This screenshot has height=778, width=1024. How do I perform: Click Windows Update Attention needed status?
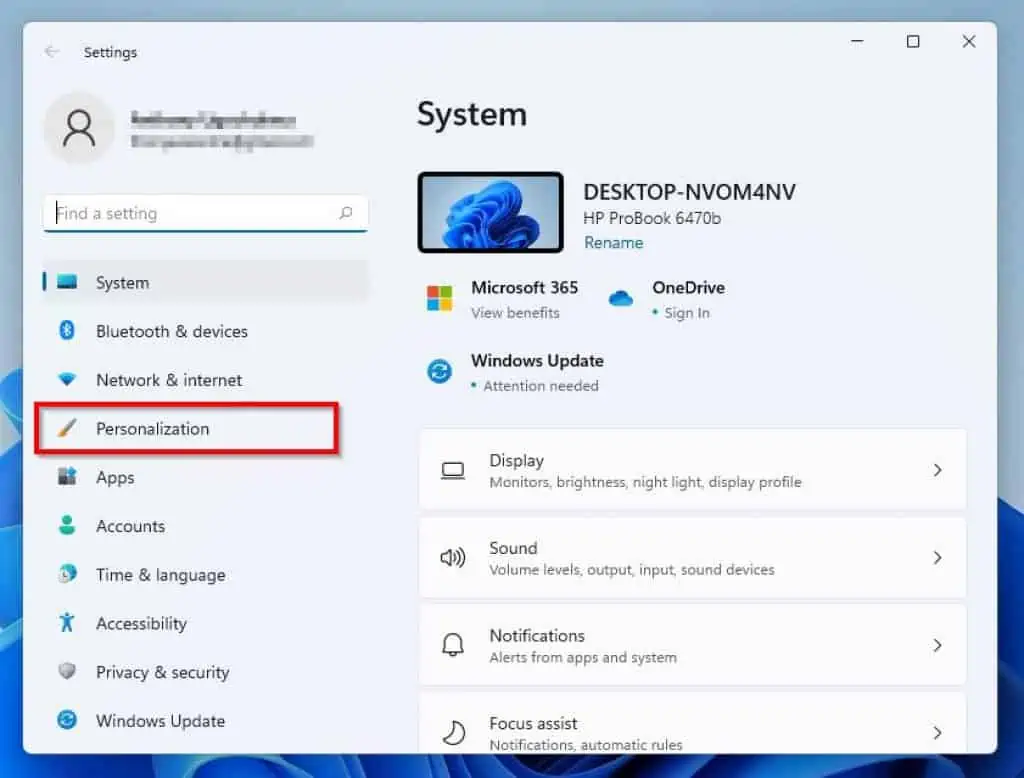pyautogui.click(x=540, y=386)
